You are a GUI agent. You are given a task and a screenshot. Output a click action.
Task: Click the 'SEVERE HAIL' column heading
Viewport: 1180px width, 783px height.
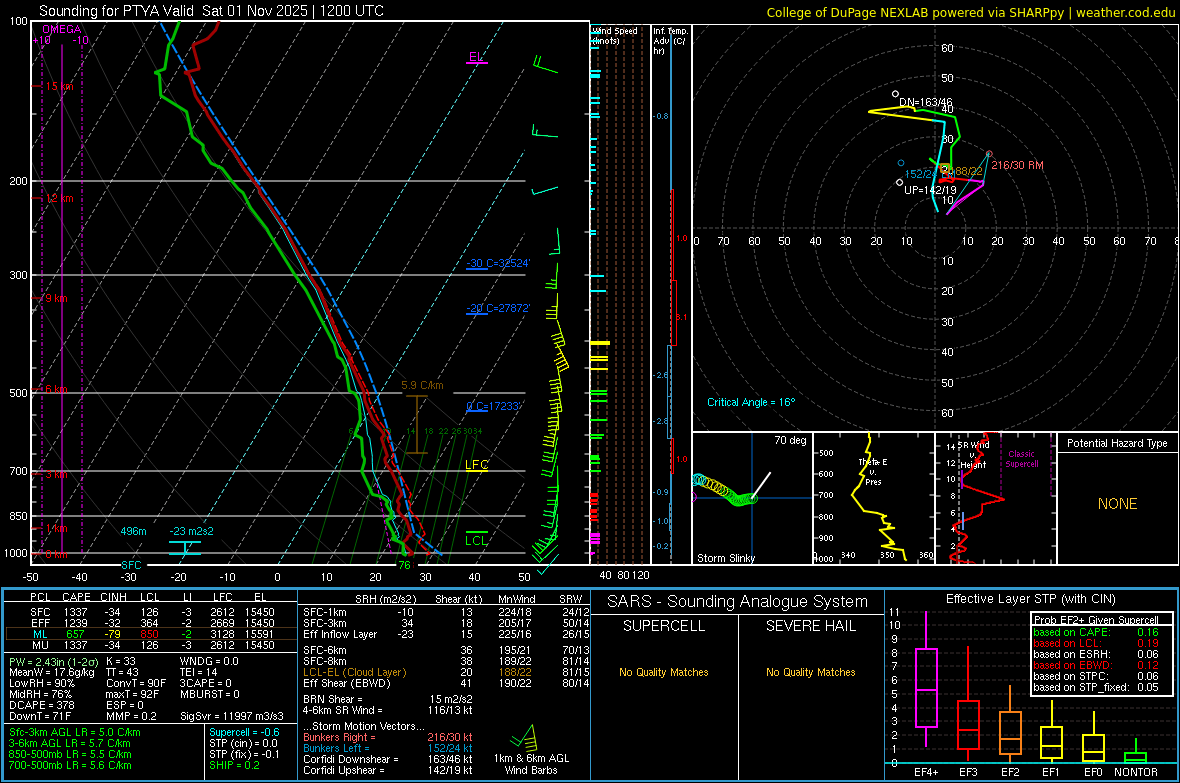pyautogui.click(x=810, y=626)
